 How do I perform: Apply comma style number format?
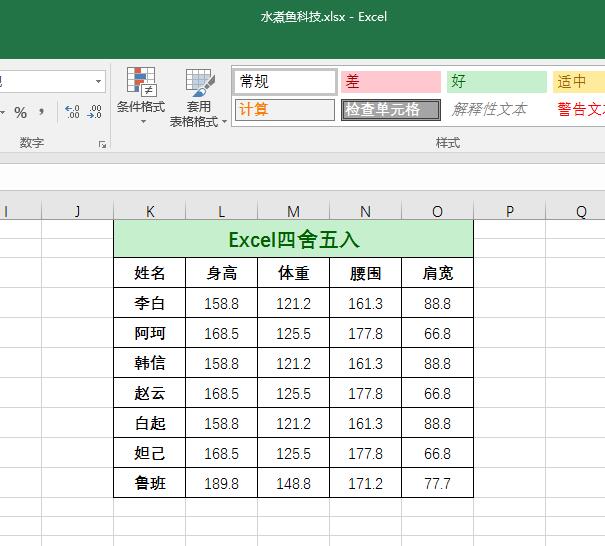click(41, 113)
